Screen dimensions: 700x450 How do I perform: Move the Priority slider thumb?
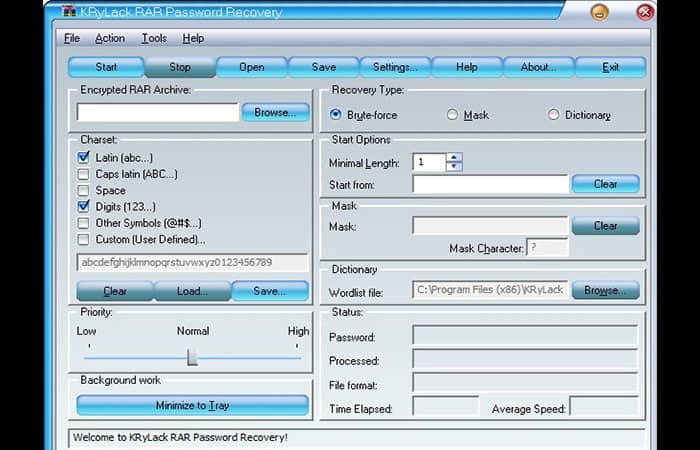coord(192,358)
